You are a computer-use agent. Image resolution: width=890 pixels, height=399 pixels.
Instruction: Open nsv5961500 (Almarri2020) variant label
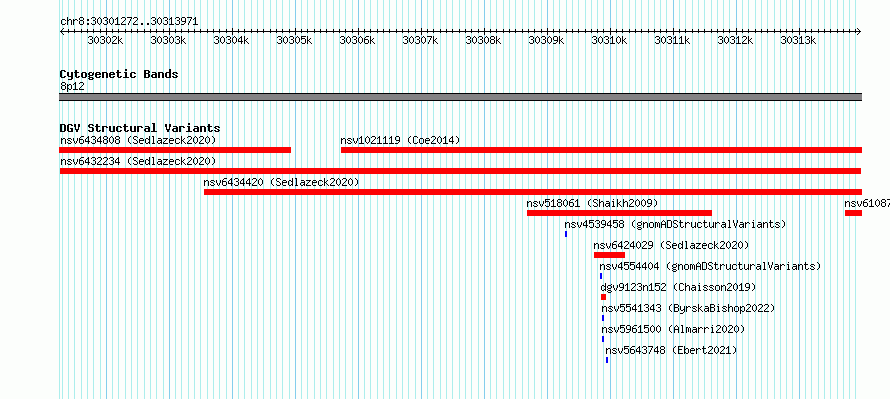coord(673,329)
